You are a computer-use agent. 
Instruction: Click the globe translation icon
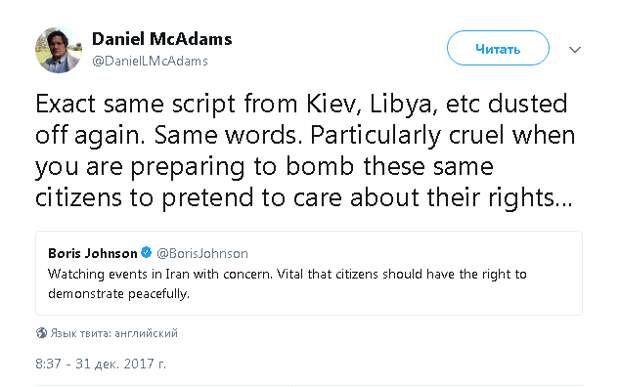(x=41, y=333)
